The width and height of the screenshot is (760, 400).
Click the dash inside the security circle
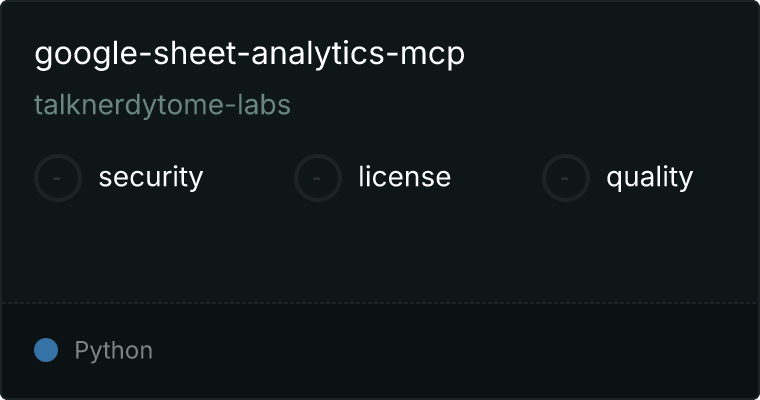point(57,178)
